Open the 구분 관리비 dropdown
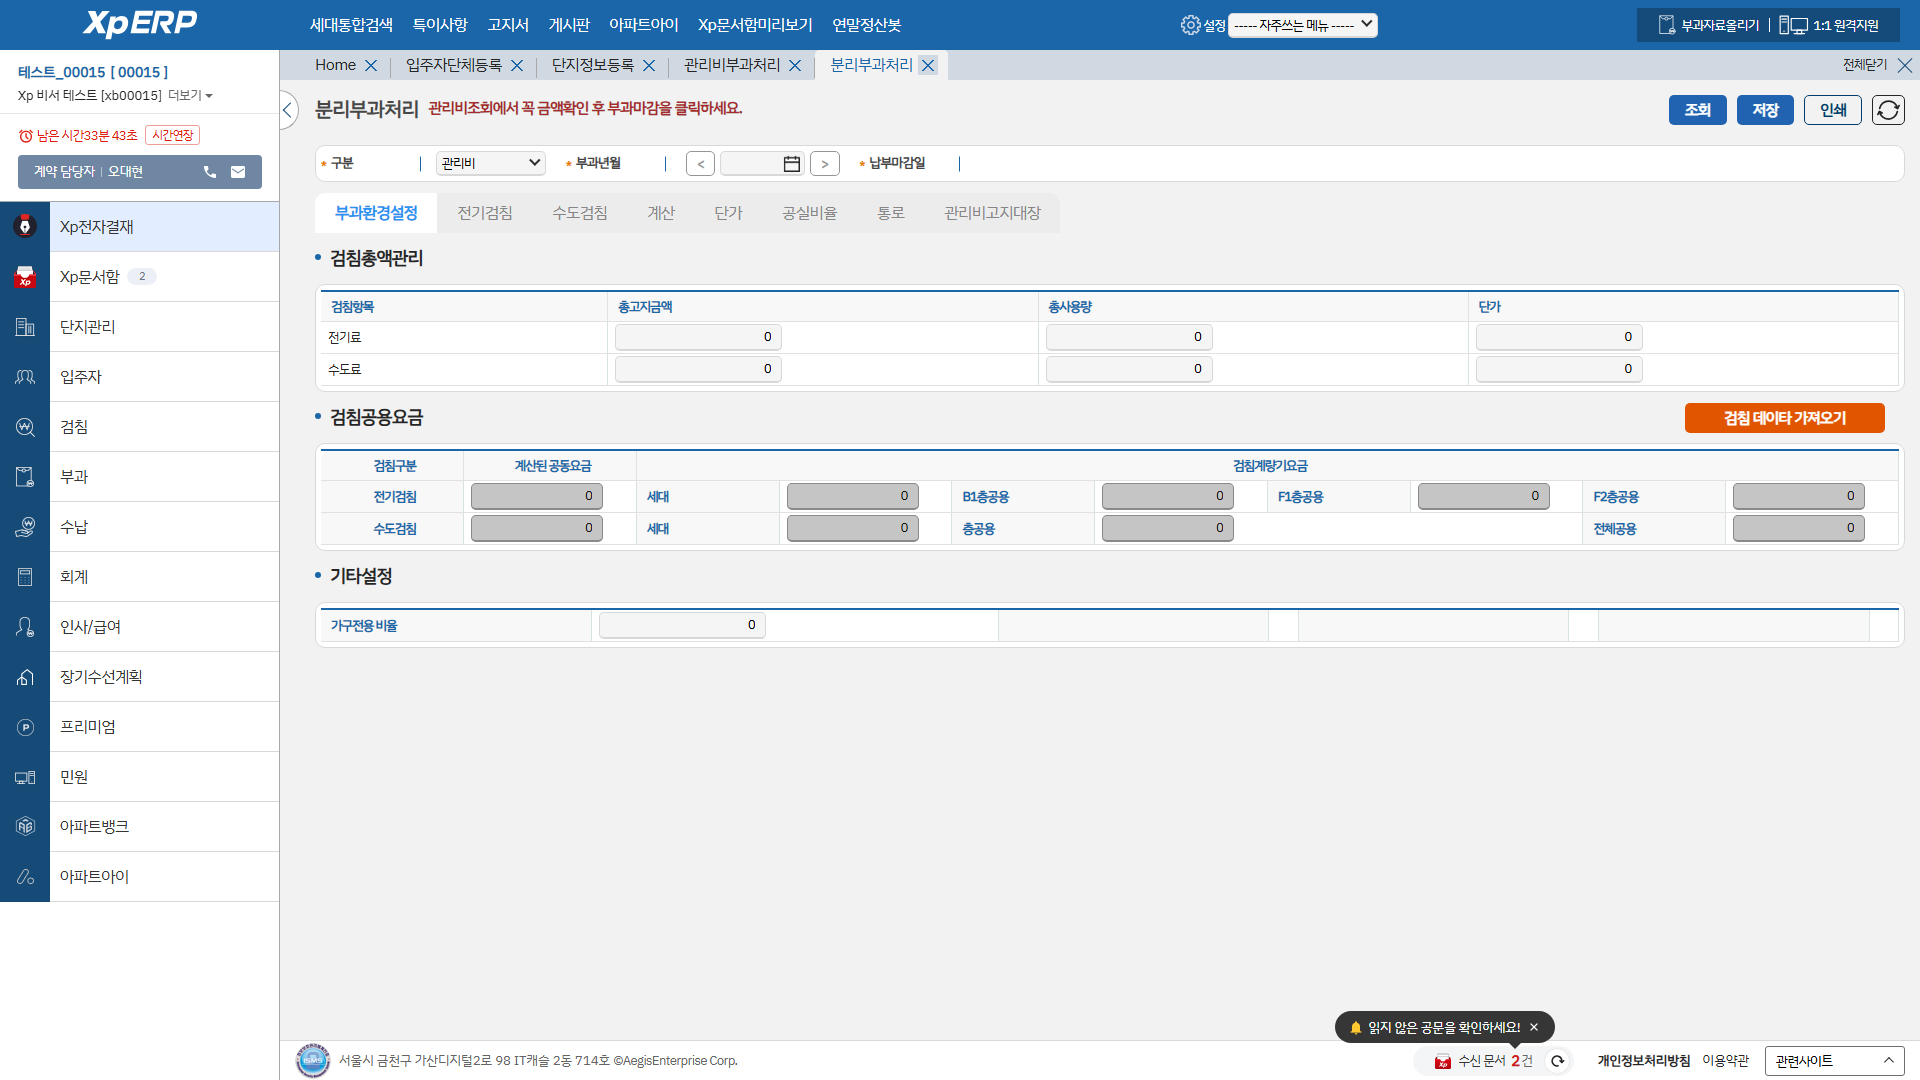Viewport: 1920px width, 1080px height. [x=490, y=163]
